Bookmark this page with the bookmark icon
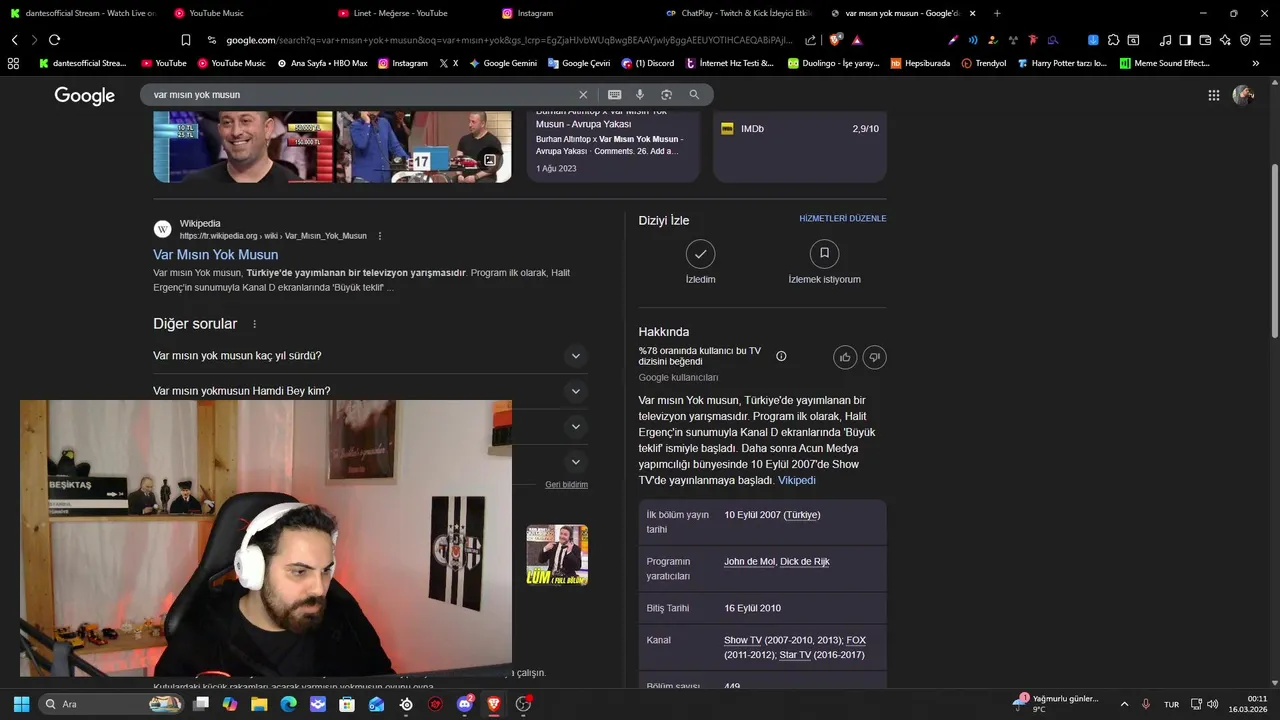Image resolution: width=1280 pixels, height=720 pixels. point(186,40)
